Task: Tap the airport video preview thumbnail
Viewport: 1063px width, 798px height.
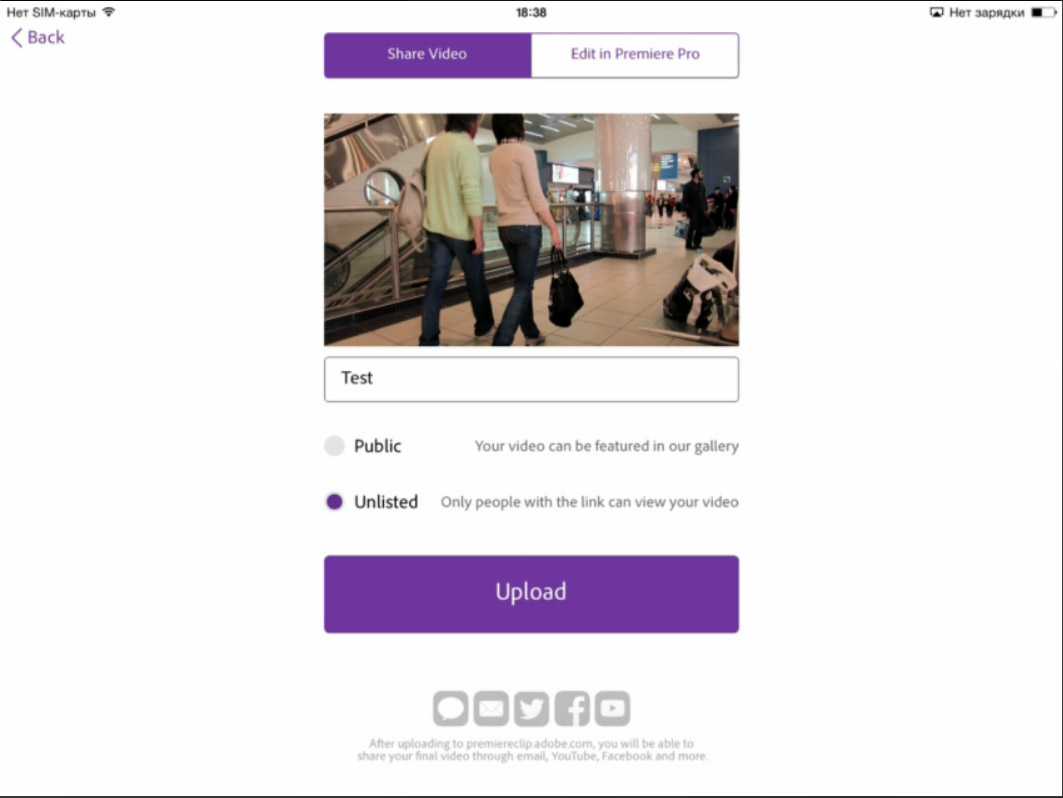Action: 532,230
